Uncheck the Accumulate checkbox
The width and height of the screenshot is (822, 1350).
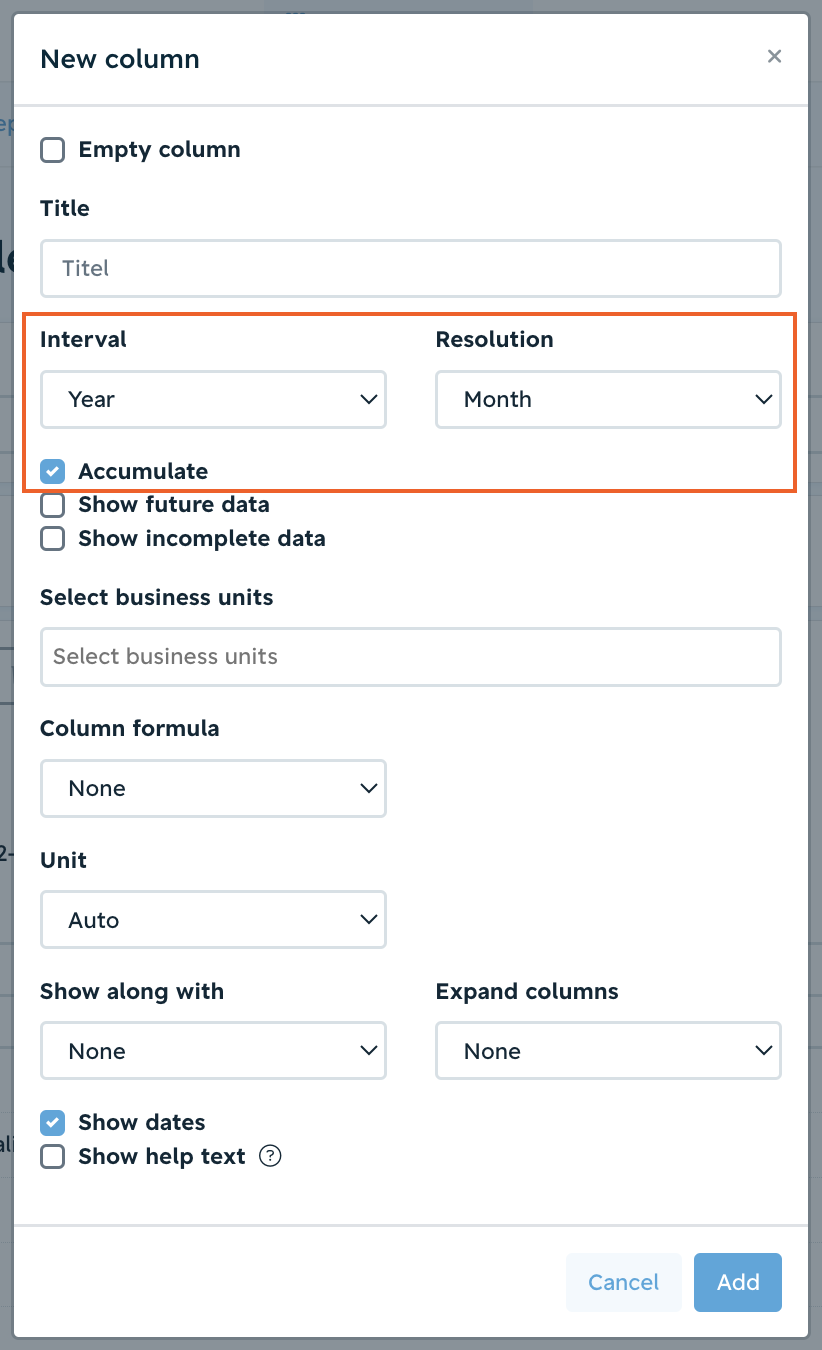[52, 471]
